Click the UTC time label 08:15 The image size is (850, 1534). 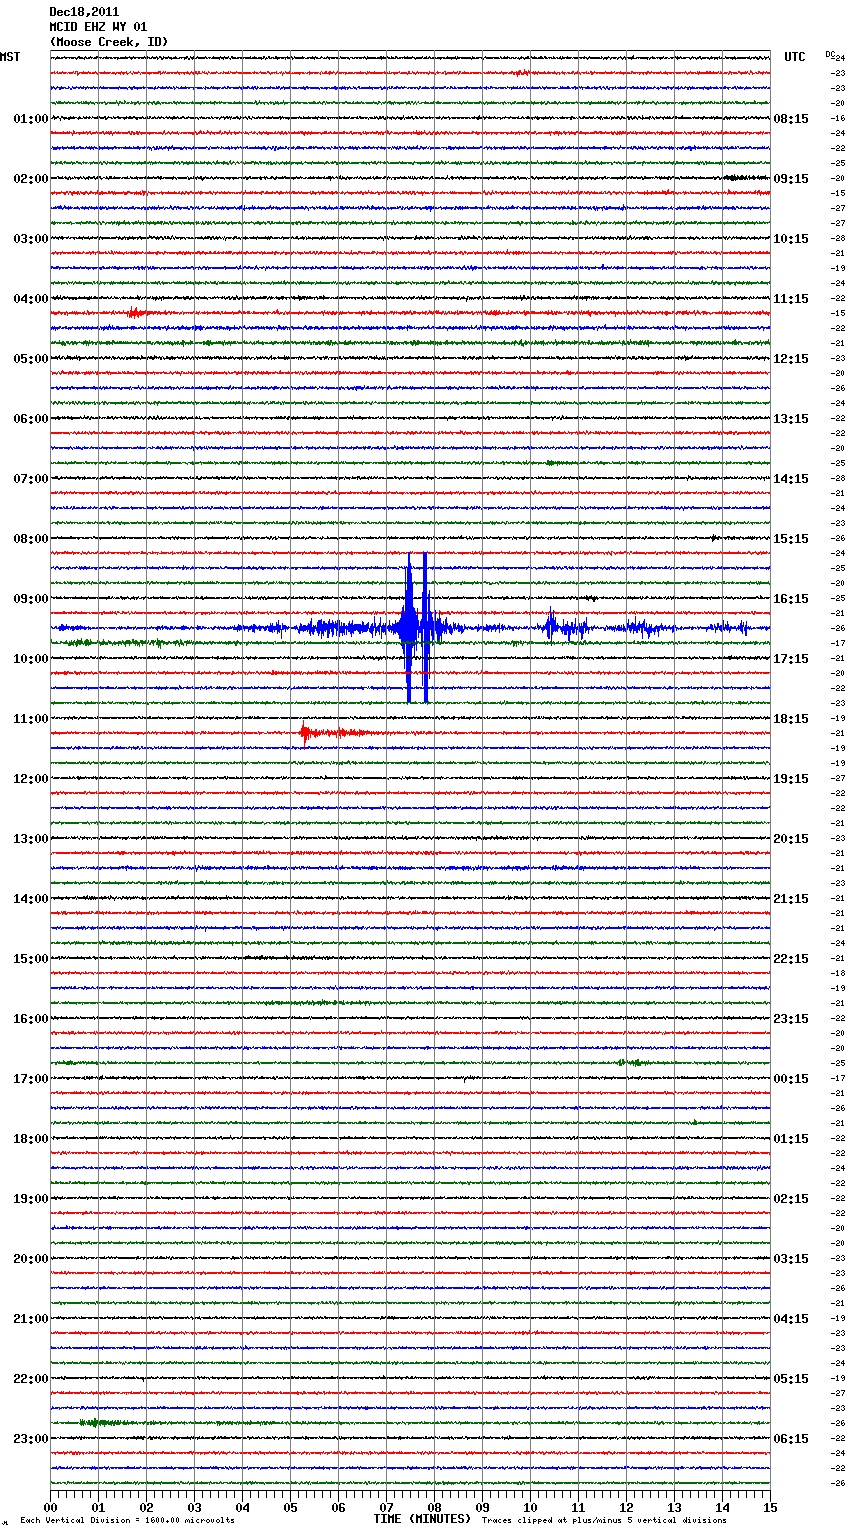pyautogui.click(x=791, y=119)
